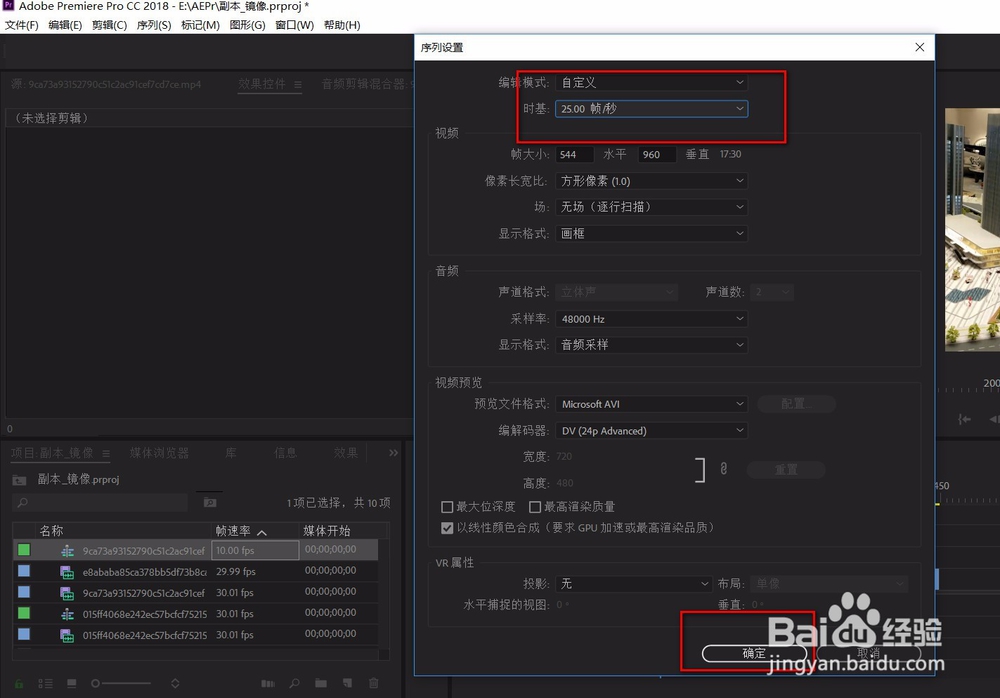Click the Find magnifier in project footer

coord(294,683)
